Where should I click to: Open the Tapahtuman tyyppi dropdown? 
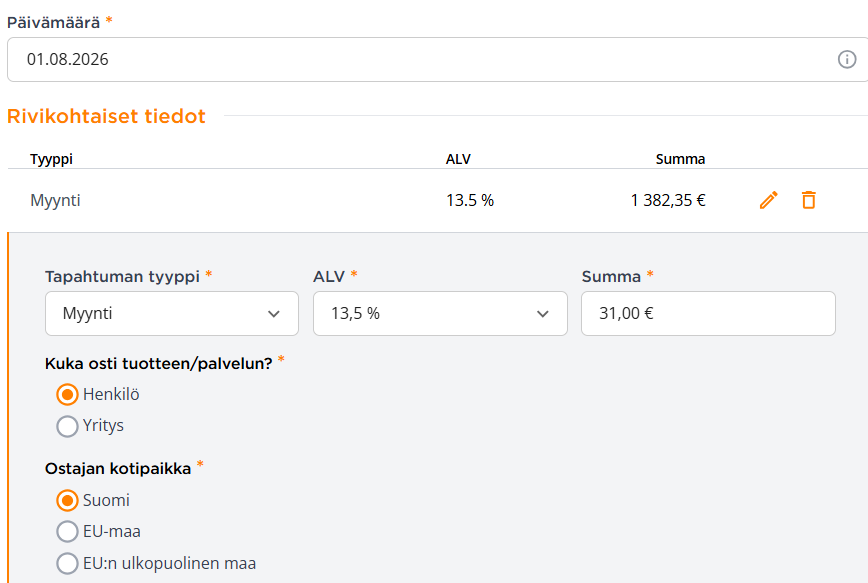tap(172, 313)
